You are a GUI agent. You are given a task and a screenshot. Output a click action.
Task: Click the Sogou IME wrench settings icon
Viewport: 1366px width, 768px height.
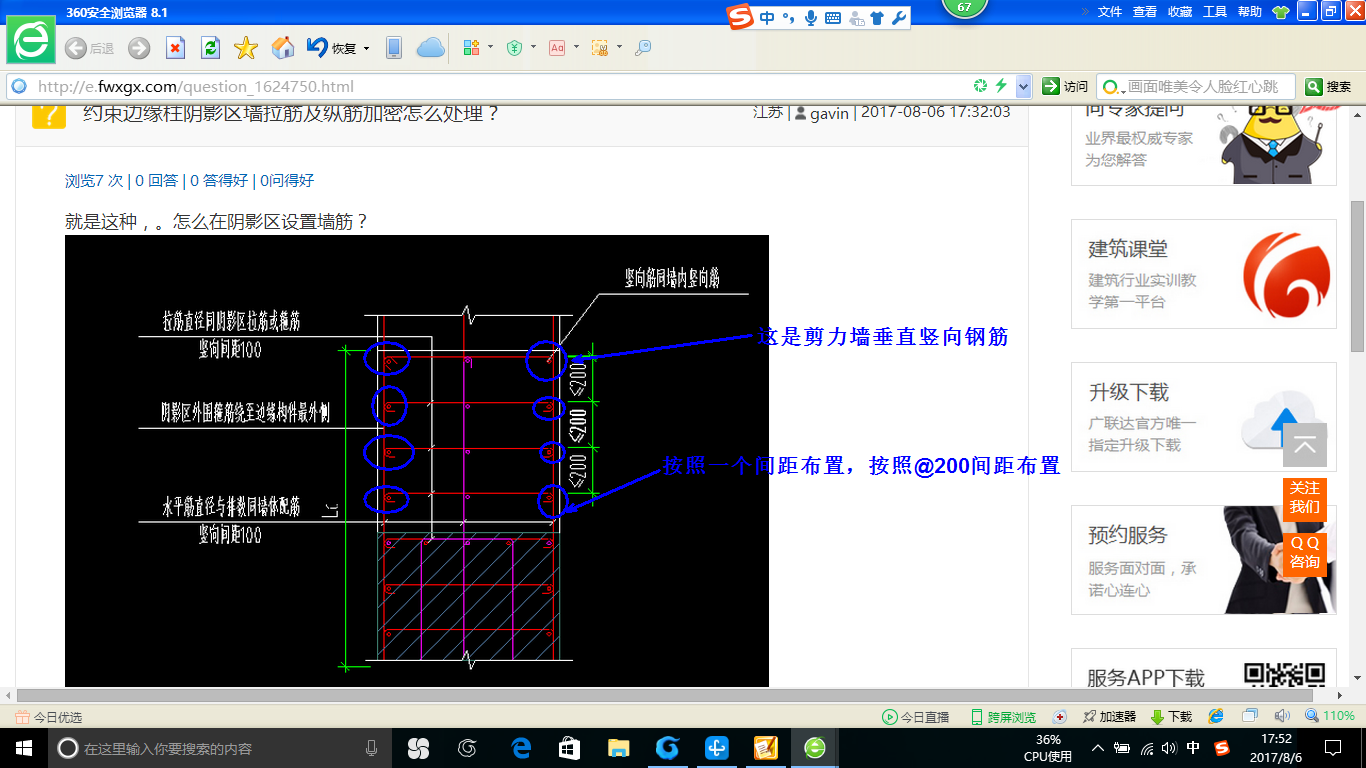pos(898,18)
